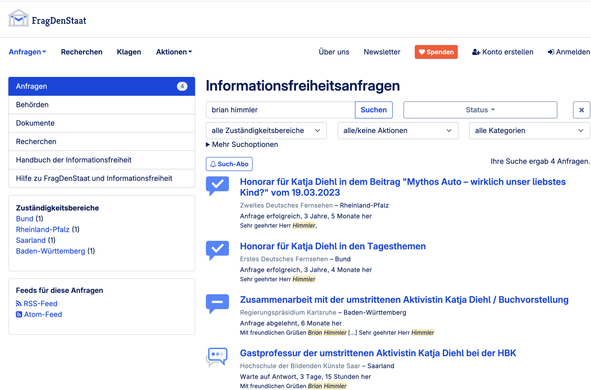Image resolution: width=591 pixels, height=390 pixels.
Task: Expand Mehr Suchoptionen
Action: (x=242, y=145)
